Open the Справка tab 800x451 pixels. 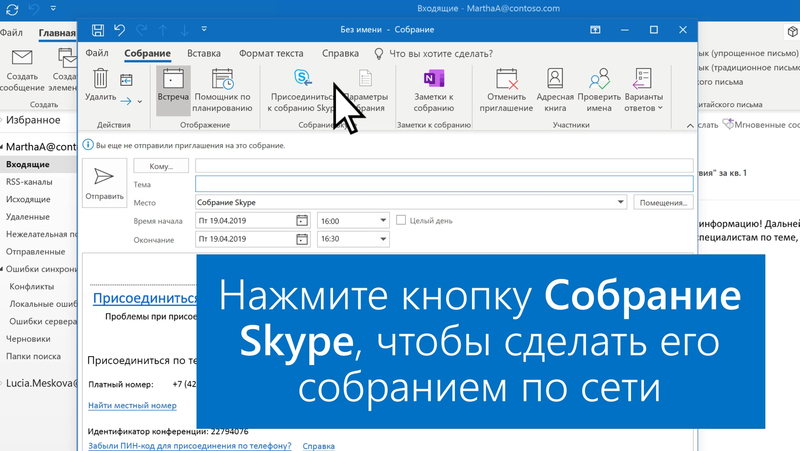340,53
